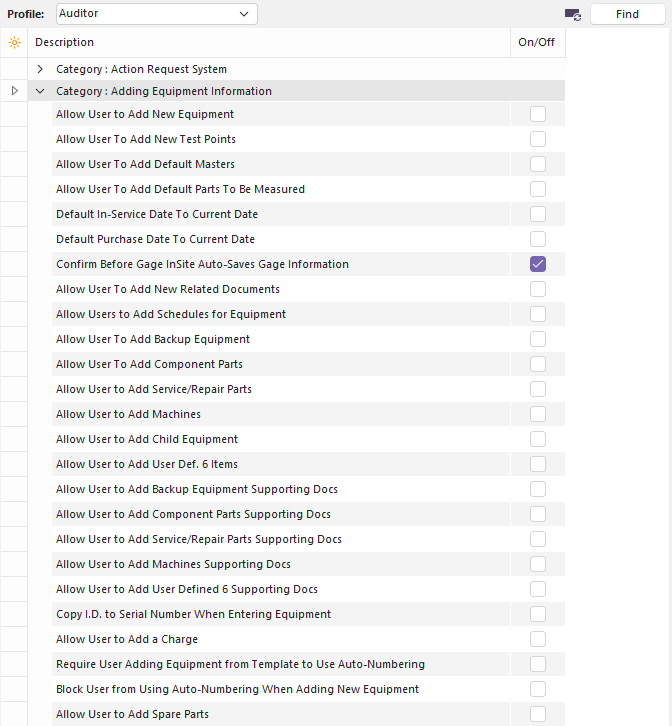
Task: Enable Block User from Using Auto-Numbering
Action: [538, 689]
